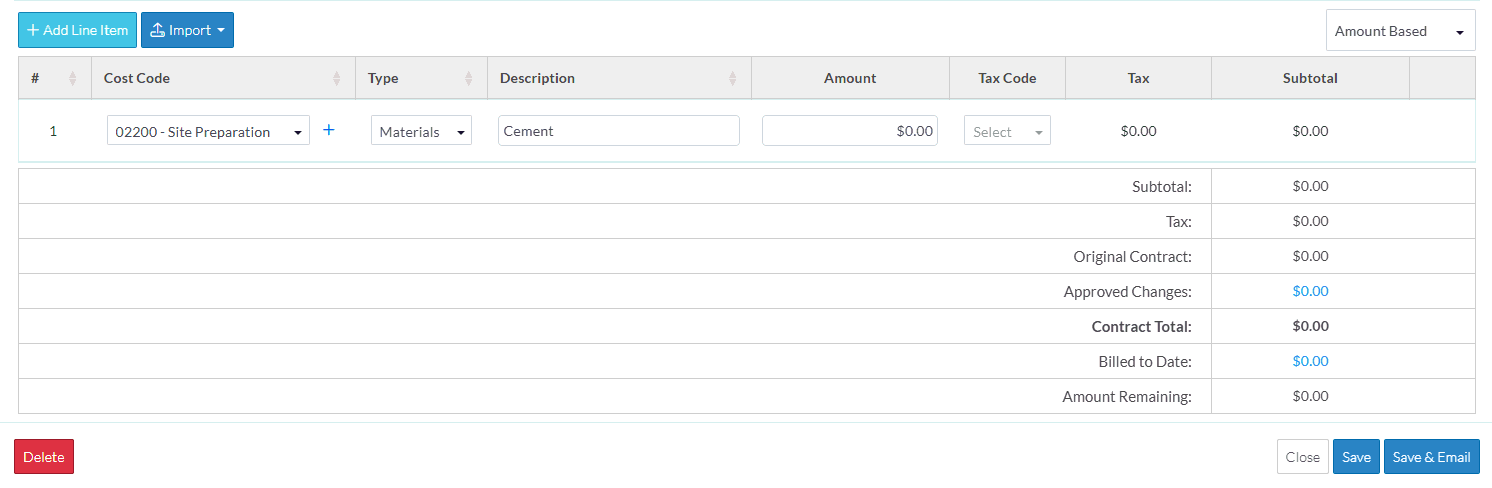1492x488 pixels.
Task: Open the Materials type dropdown
Action: click(421, 131)
